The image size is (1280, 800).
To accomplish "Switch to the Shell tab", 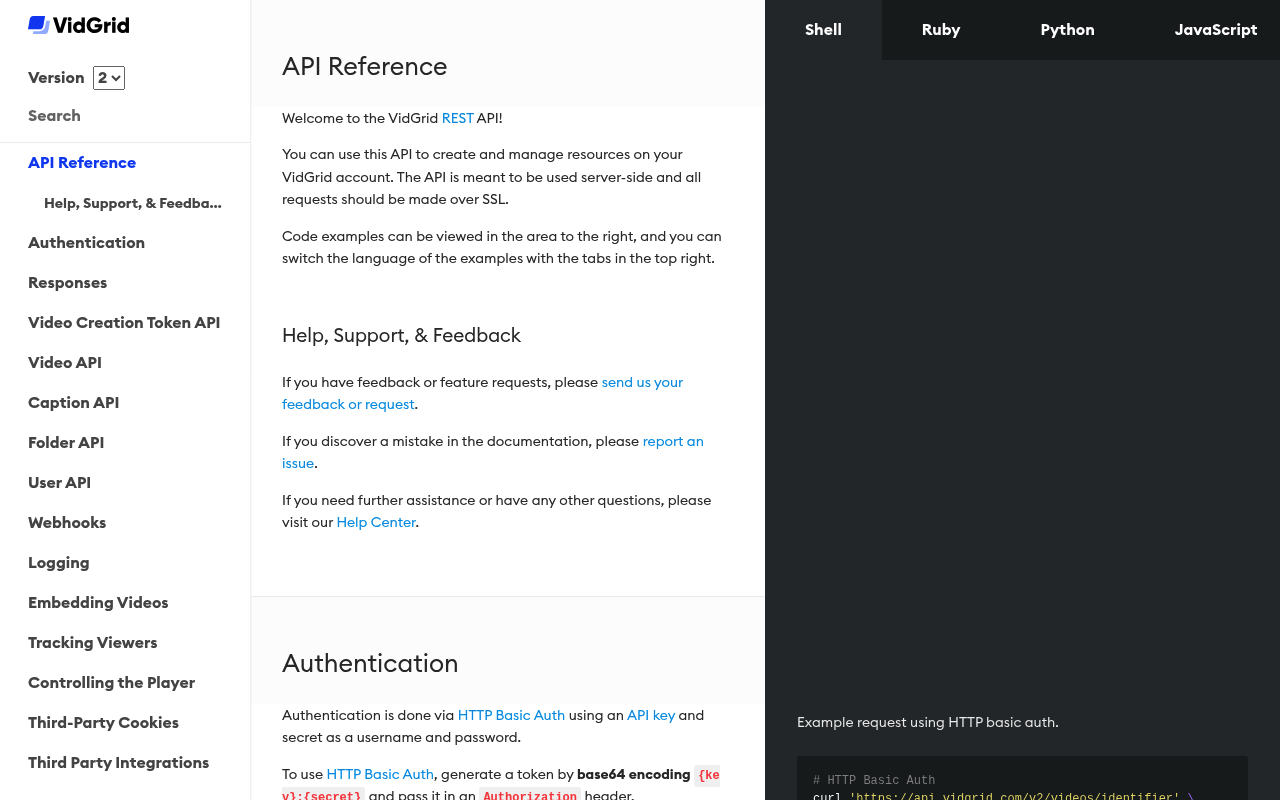I will coord(823,30).
